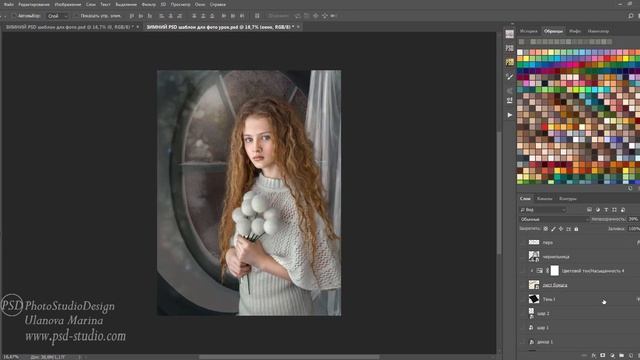Open the Actions play icon panel
The image size is (640, 360).
[x=509, y=115]
